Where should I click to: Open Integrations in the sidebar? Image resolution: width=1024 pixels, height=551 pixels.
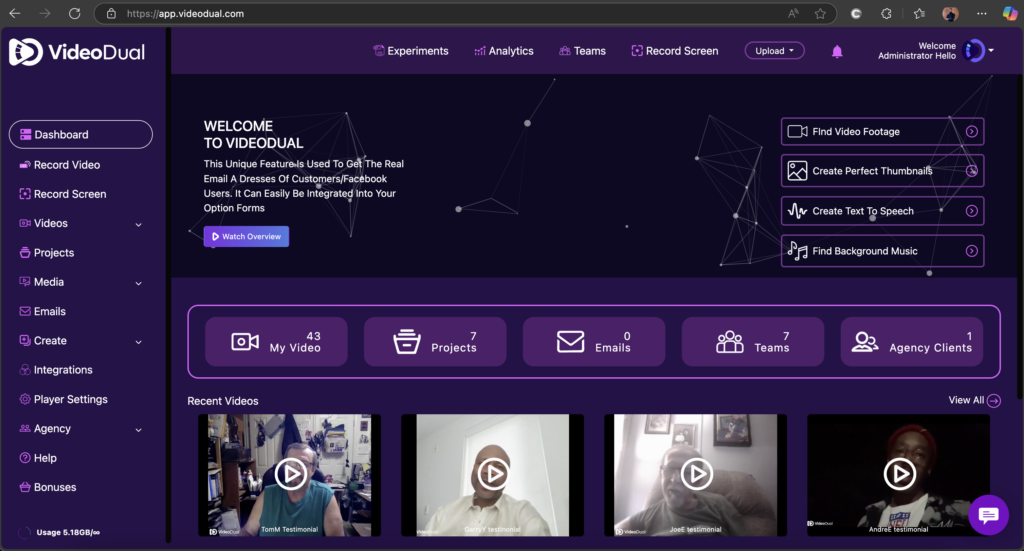point(56,370)
